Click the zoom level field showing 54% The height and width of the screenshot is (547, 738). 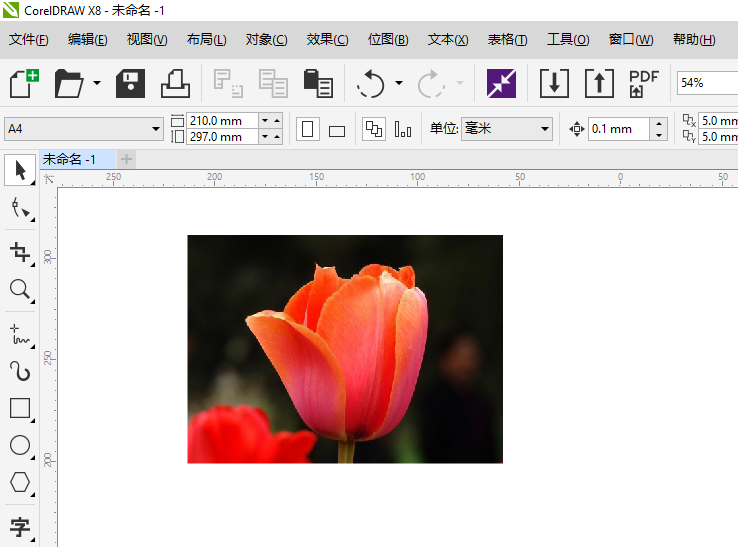[x=706, y=83]
